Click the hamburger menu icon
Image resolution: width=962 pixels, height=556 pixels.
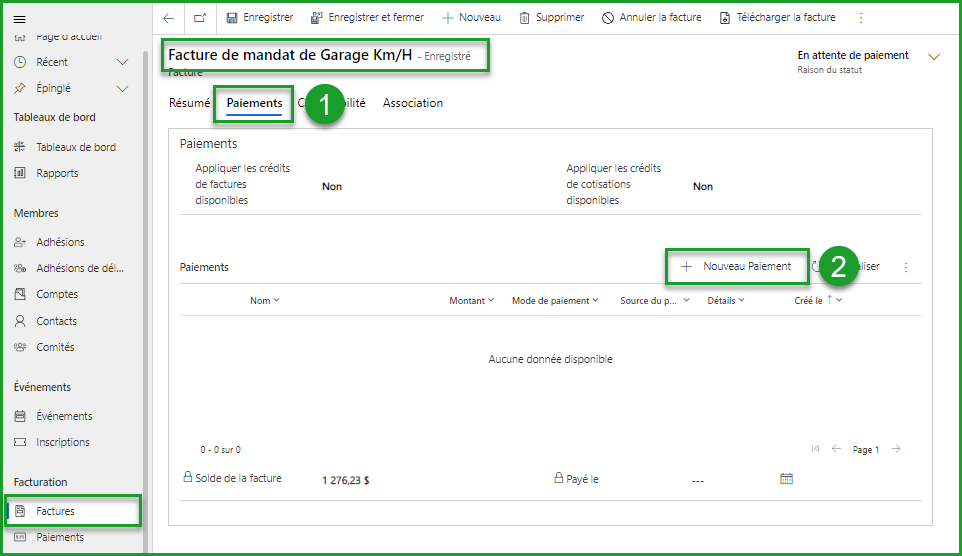click(x=19, y=19)
